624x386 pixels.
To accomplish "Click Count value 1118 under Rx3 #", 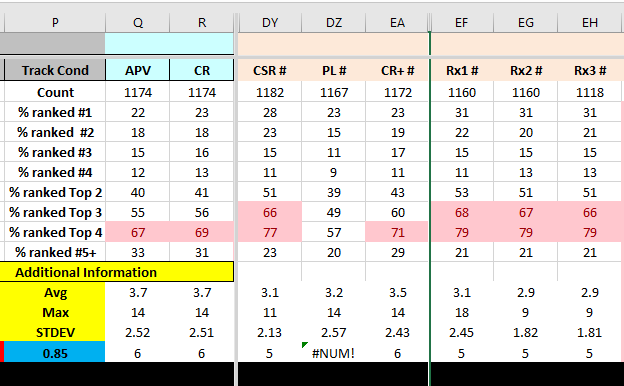I will click(590, 92).
